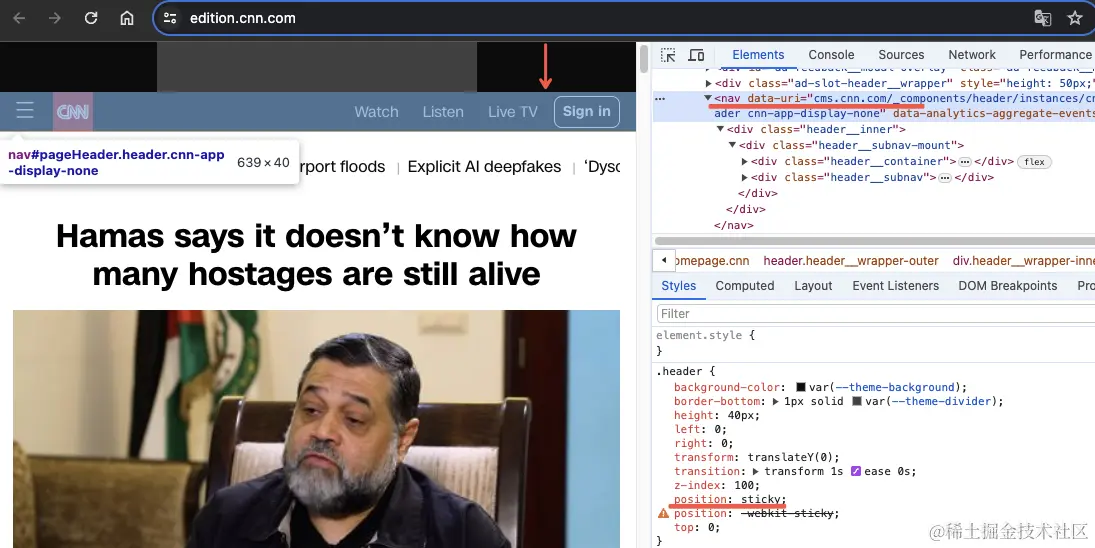Click the Sign in button

click(x=587, y=112)
